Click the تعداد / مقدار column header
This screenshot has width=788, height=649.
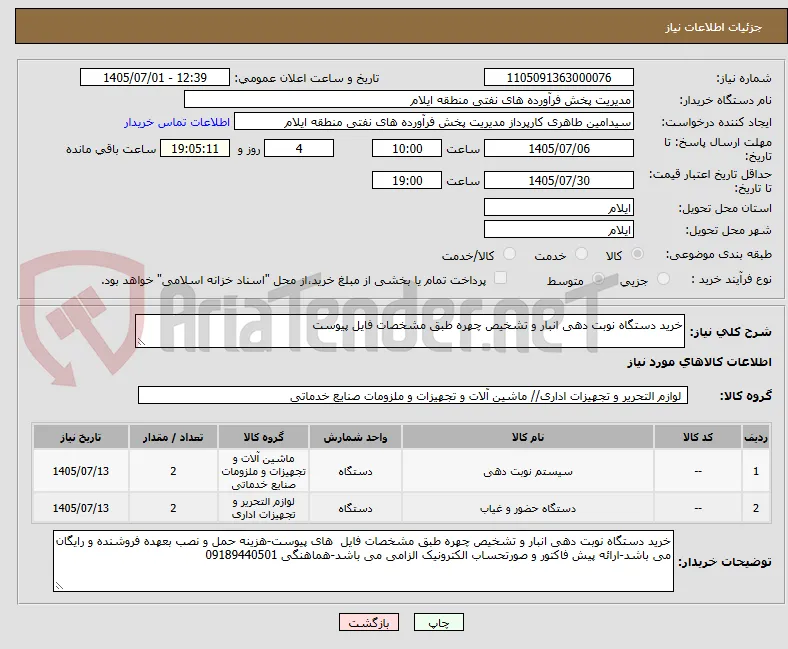click(173, 437)
